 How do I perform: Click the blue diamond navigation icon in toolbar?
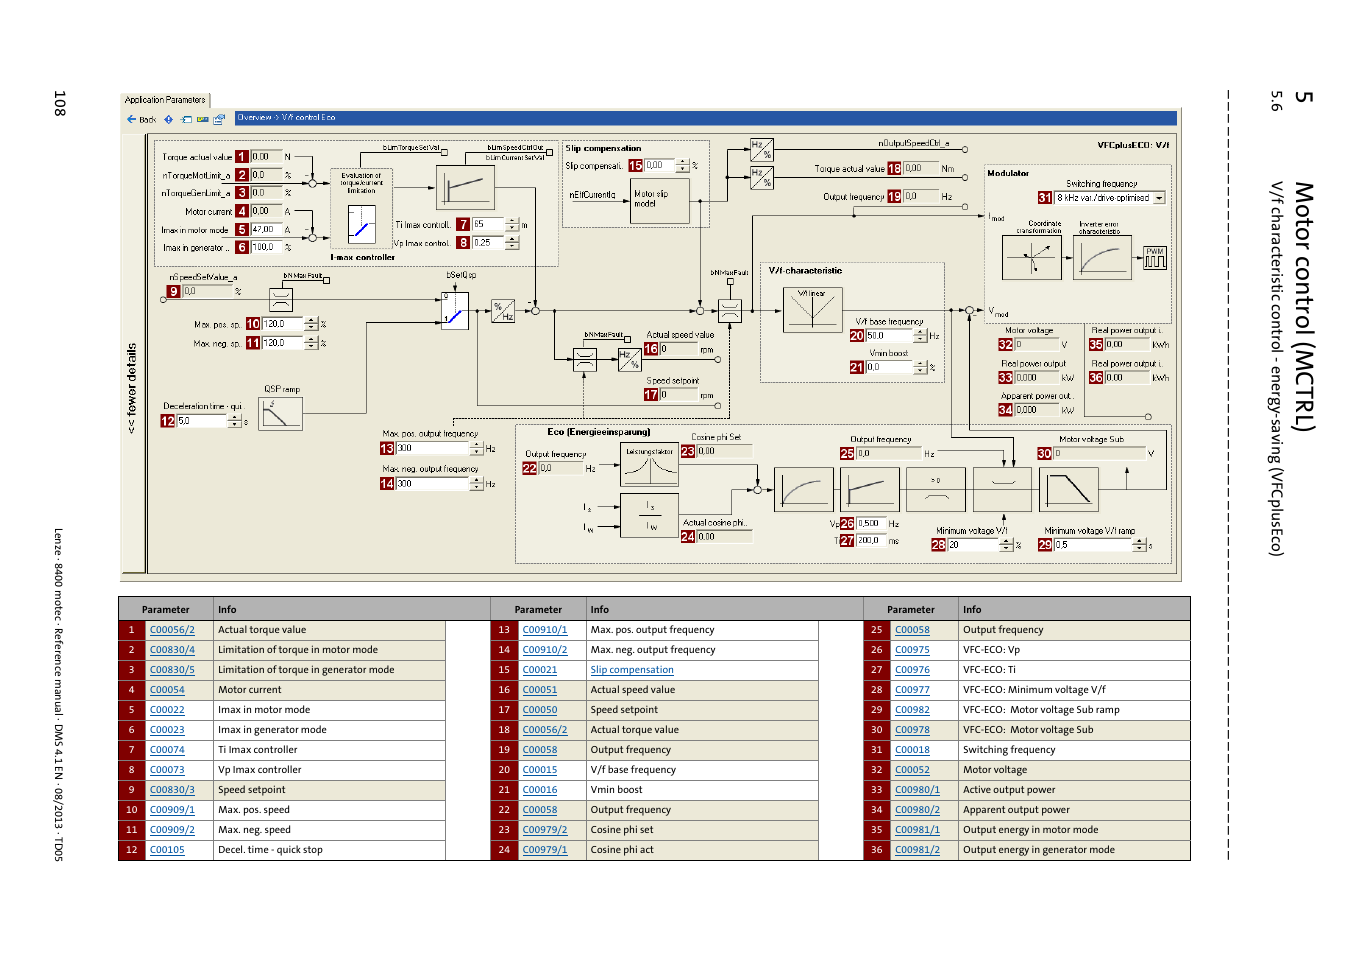click(x=169, y=119)
